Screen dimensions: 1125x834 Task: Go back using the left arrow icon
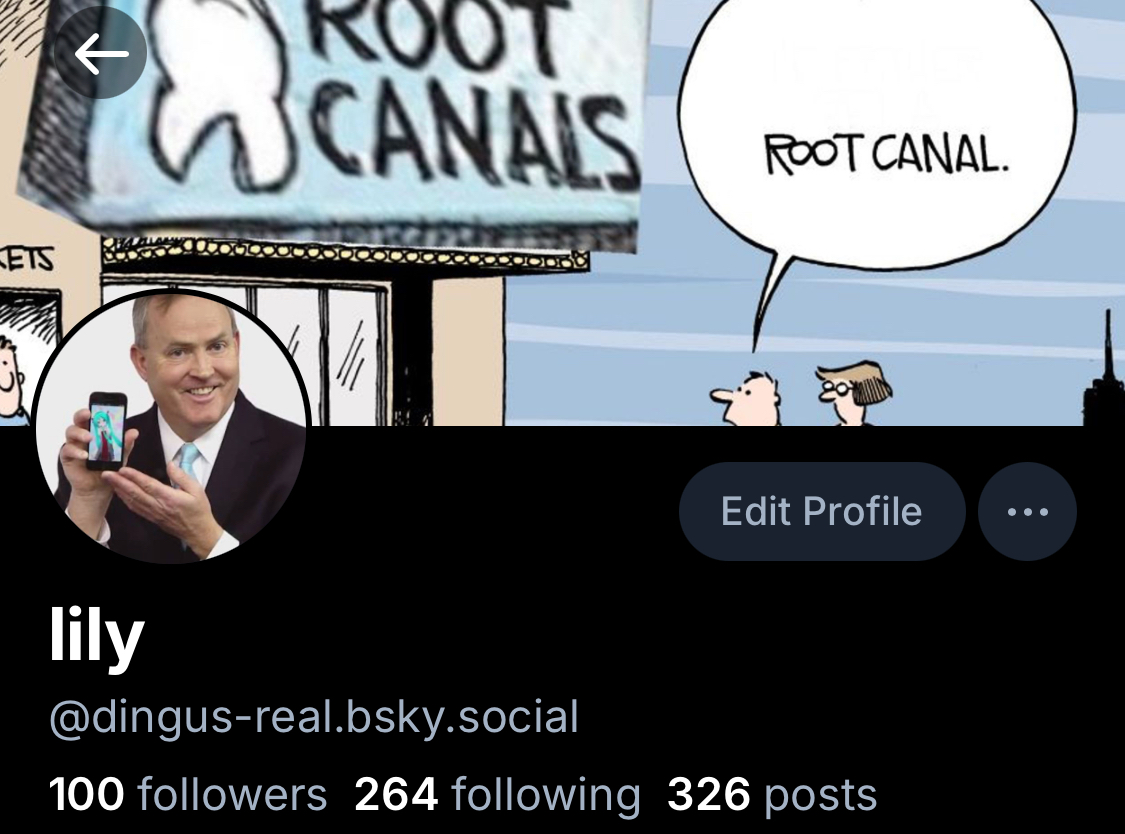100,53
